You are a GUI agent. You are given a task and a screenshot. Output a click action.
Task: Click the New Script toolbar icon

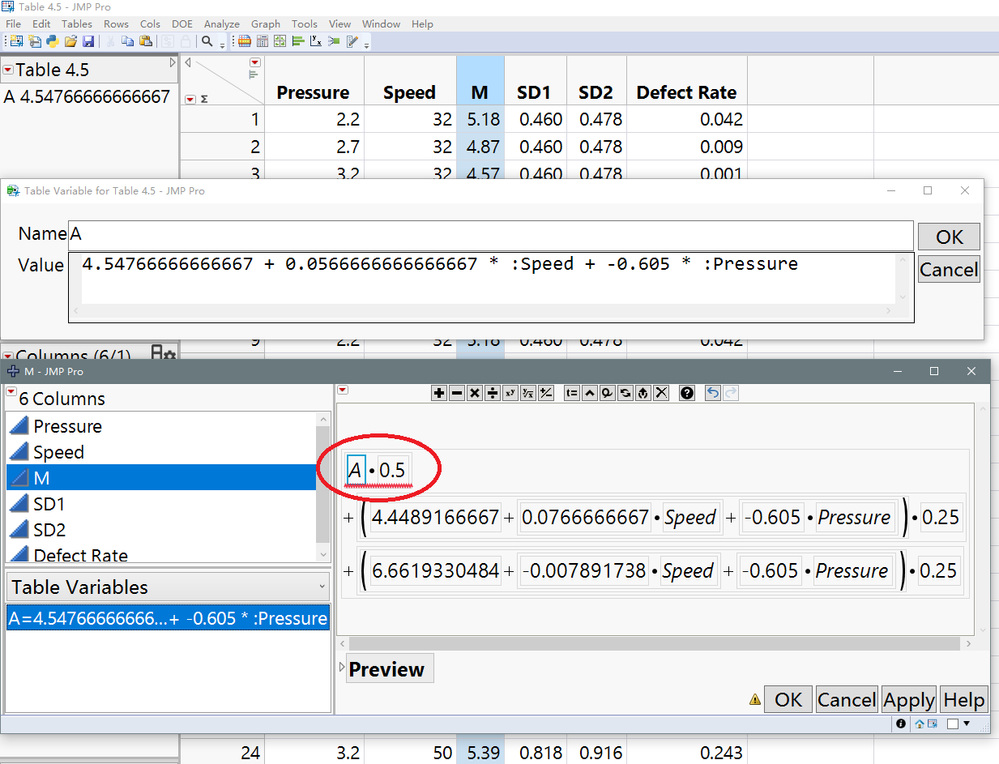tap(35, 41)
